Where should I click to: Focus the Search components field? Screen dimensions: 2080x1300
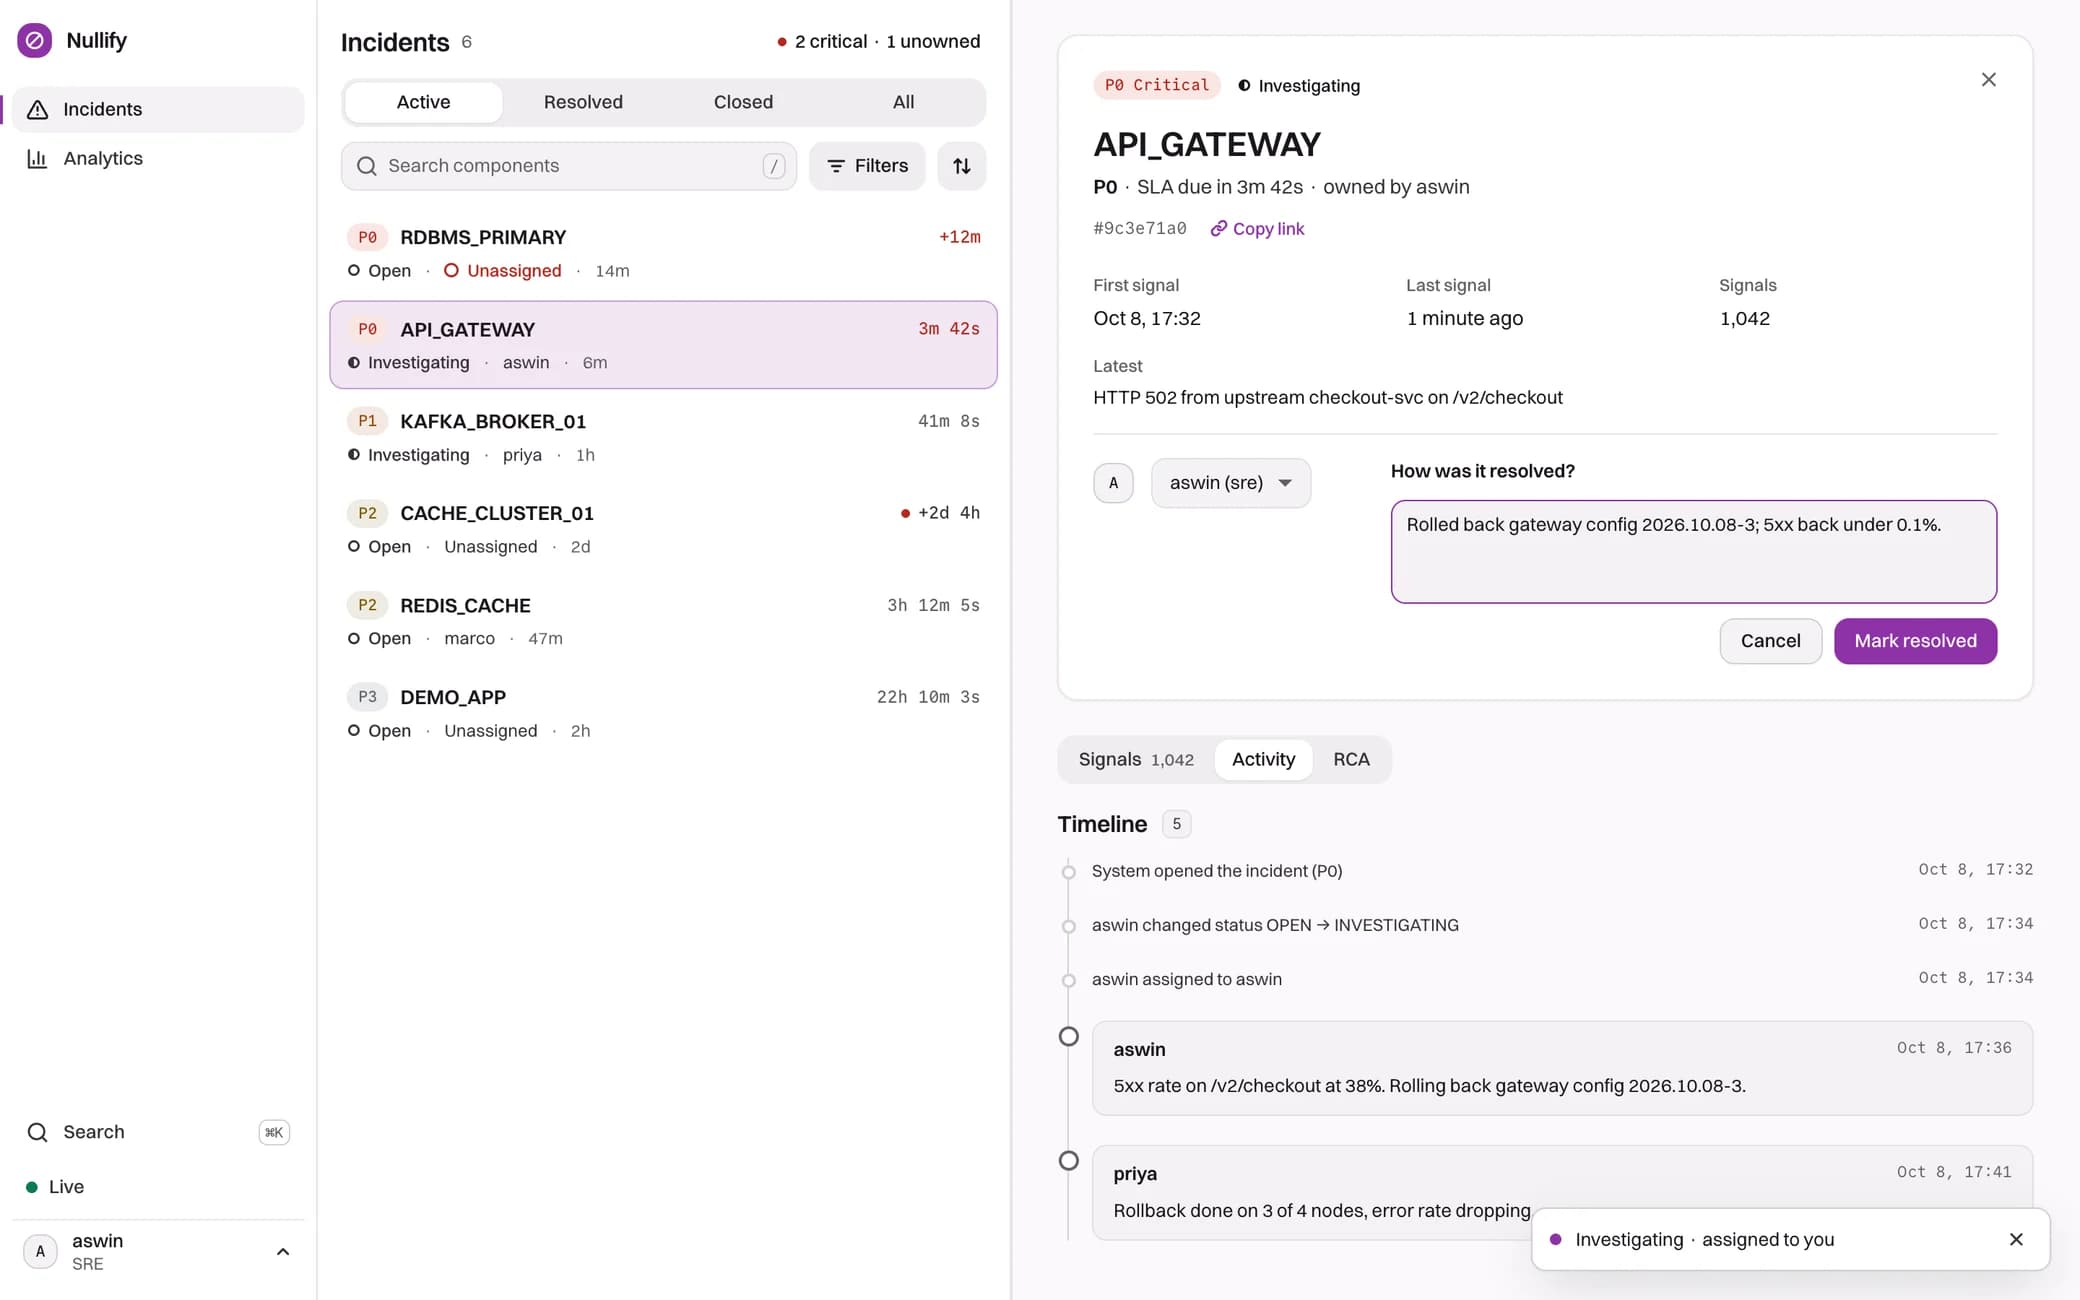point(569,166)
